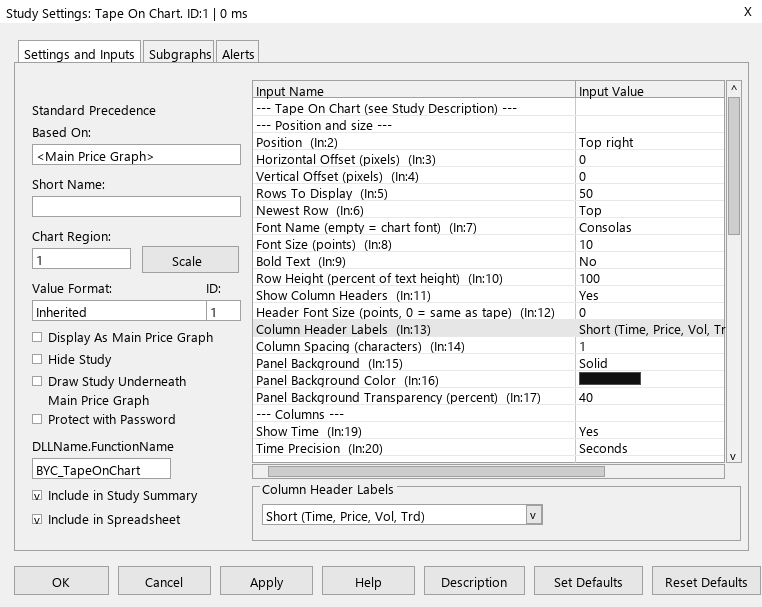The height and width of the screenshot is (607, 762).
Task: Switch to the Subgraphs tab
Action: [179, 52]
